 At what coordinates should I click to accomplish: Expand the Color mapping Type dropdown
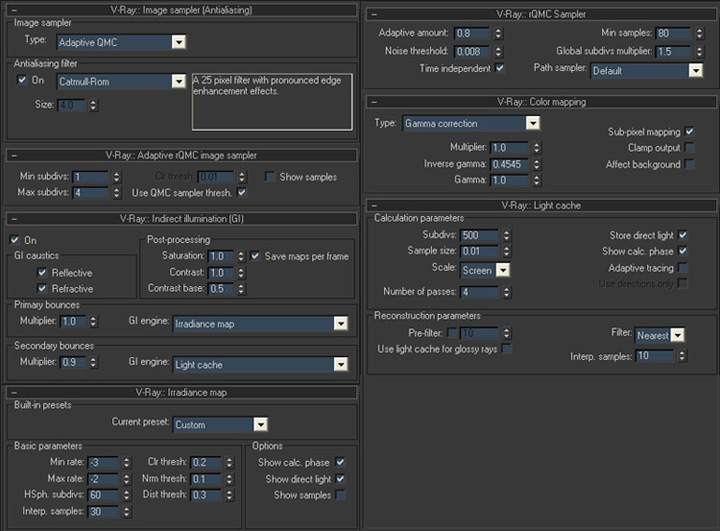pyautogui.click(x=532, y=123)
